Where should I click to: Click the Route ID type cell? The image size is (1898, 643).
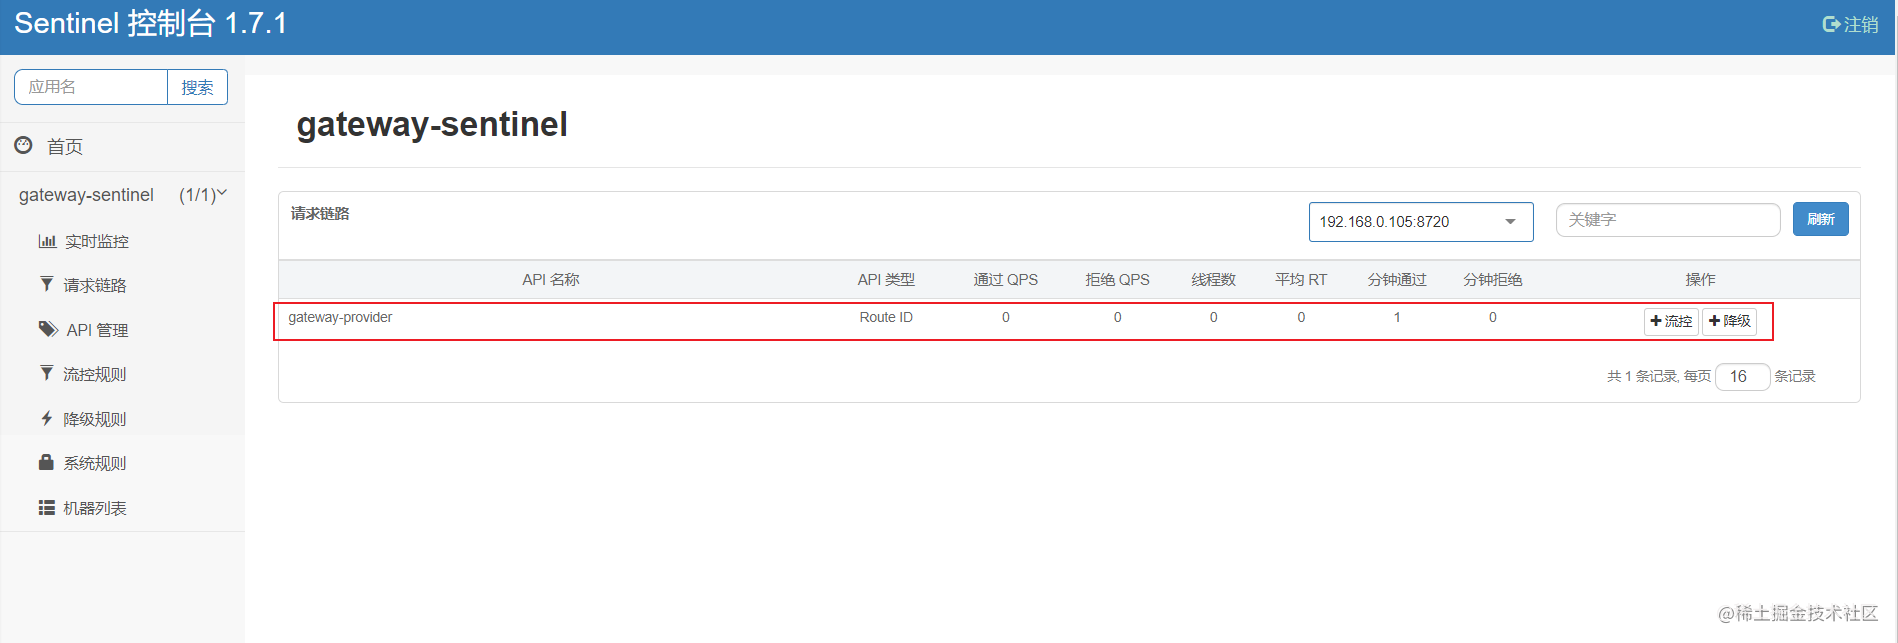pos(886,317)
